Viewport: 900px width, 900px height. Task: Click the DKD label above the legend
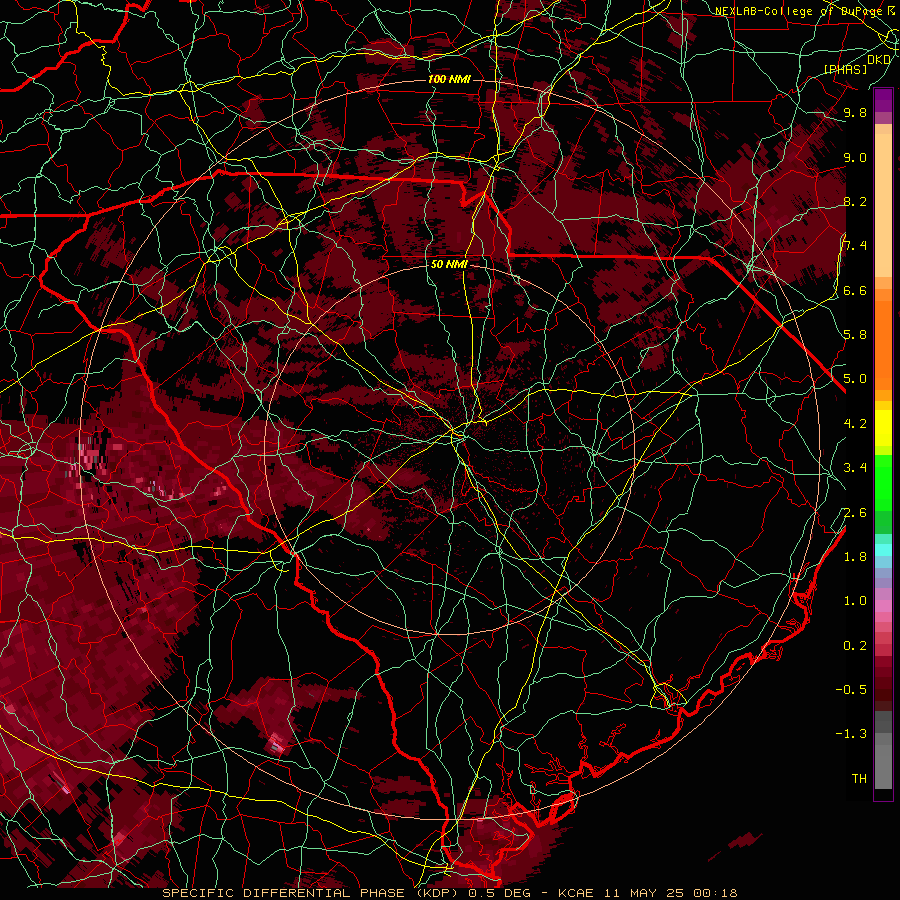tap(879, 60)
